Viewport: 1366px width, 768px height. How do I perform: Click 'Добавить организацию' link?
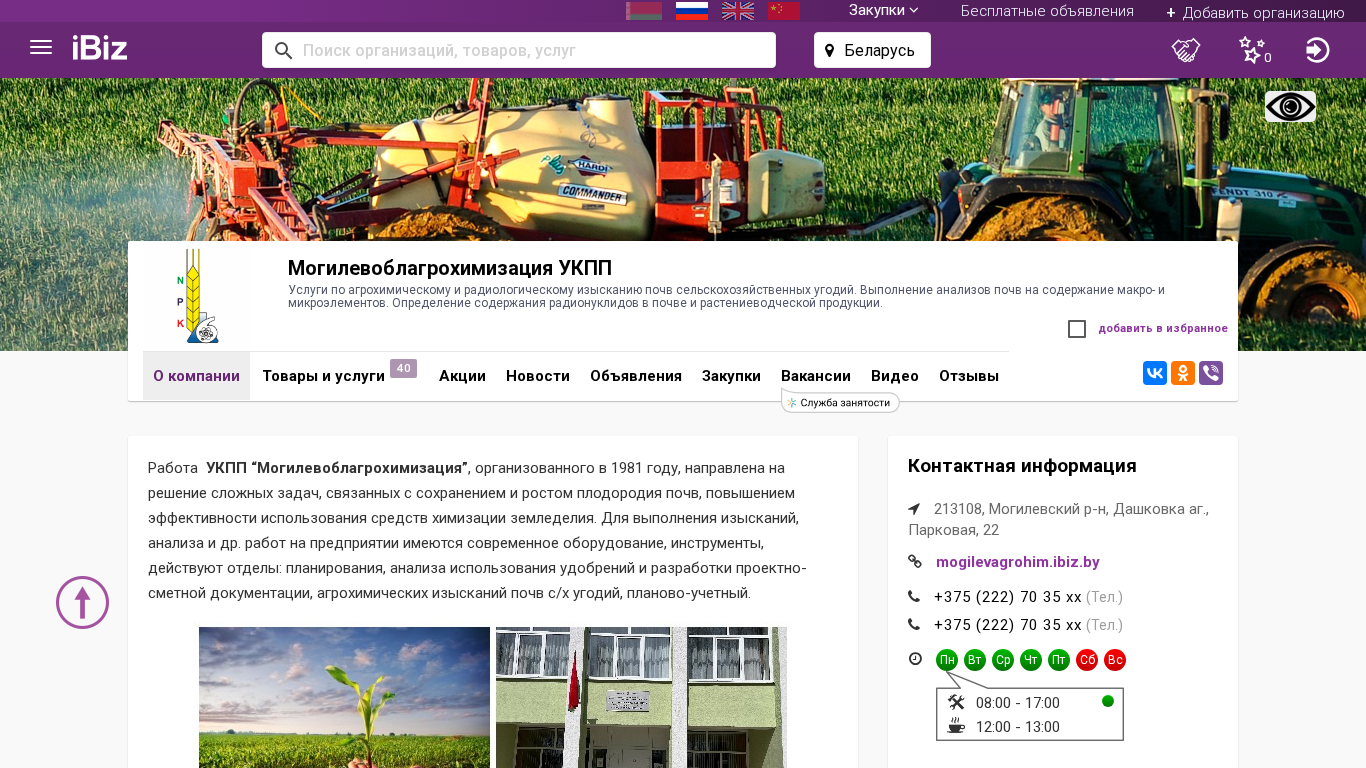click(1255, 12)
